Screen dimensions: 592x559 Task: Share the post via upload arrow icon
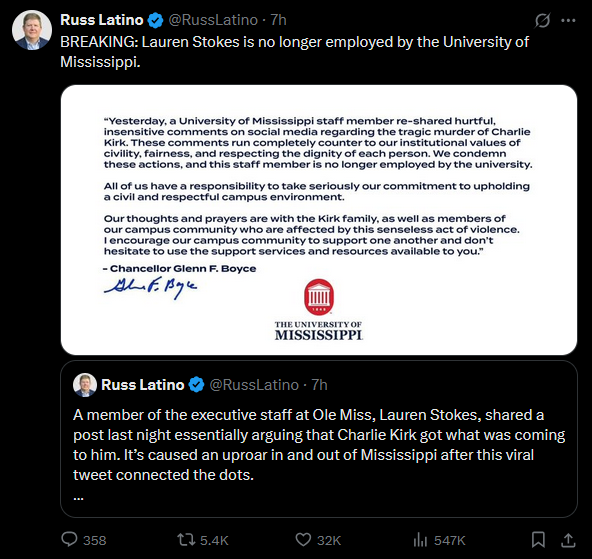[568, 540]
